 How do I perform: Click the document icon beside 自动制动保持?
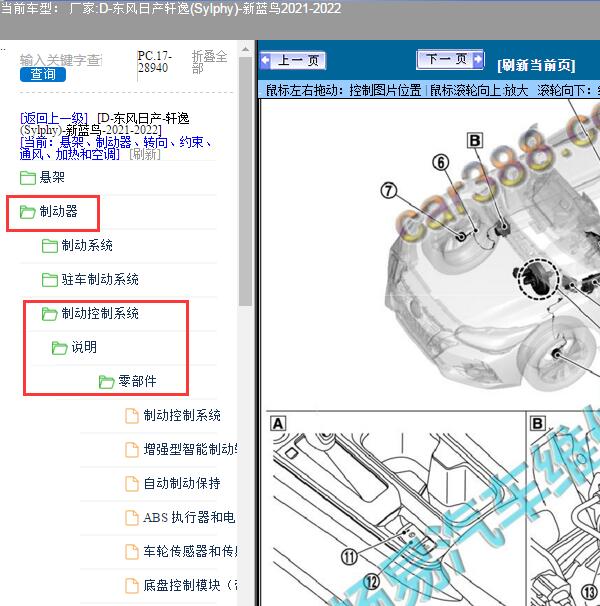[x=132, y=484]
